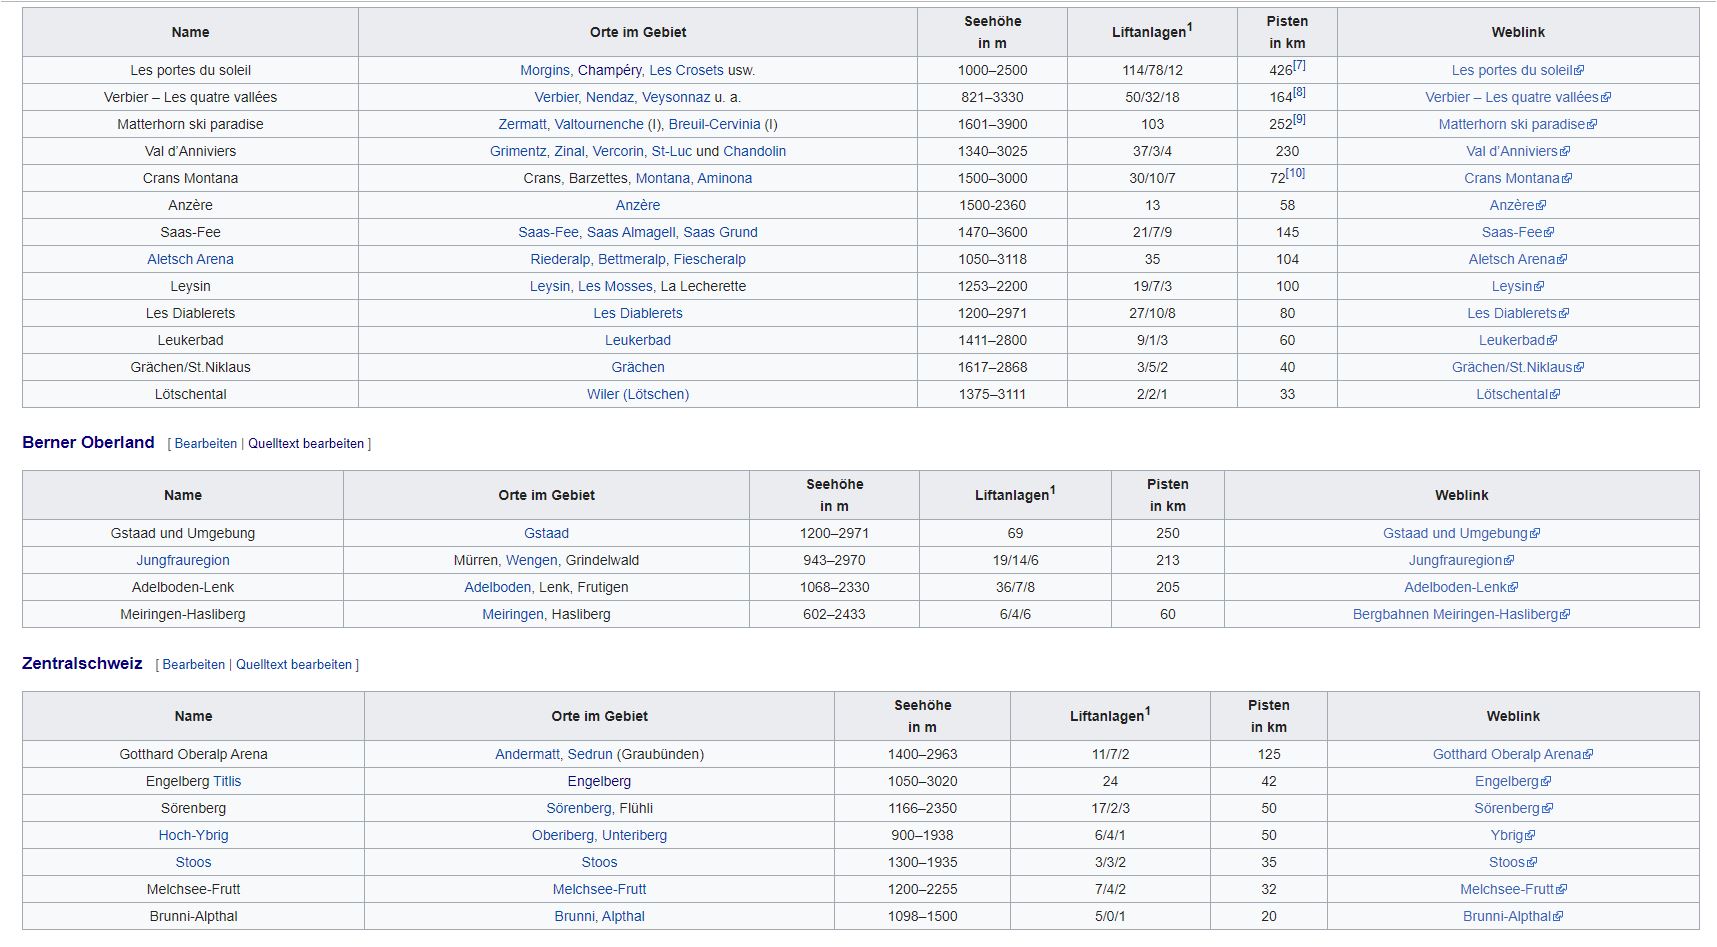Image resolution: width=1717 pixels, height=947 pixels.
Task: Open the Nendaz link
Action: tap(609, 97)
